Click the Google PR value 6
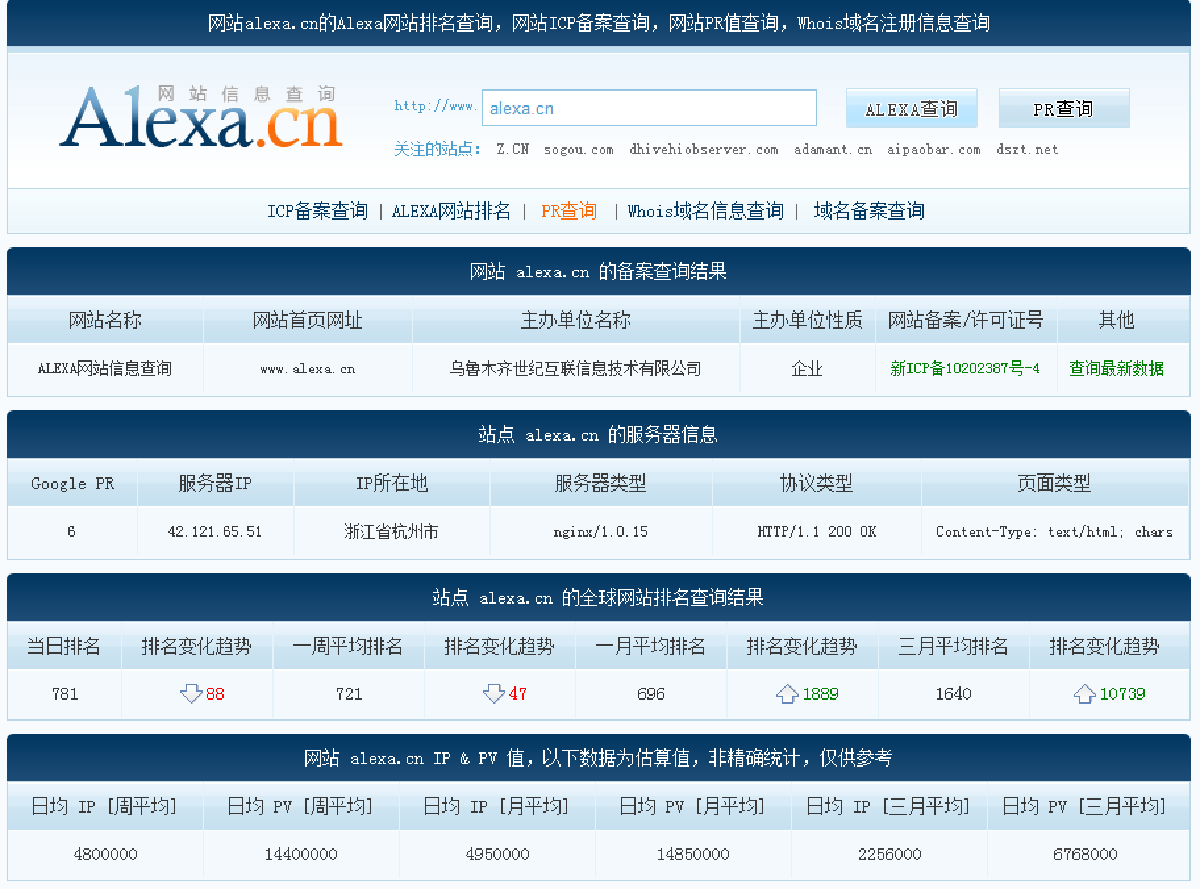This screenshot has height=889, width=1200. pyautogui.click(x=71, y=531)
